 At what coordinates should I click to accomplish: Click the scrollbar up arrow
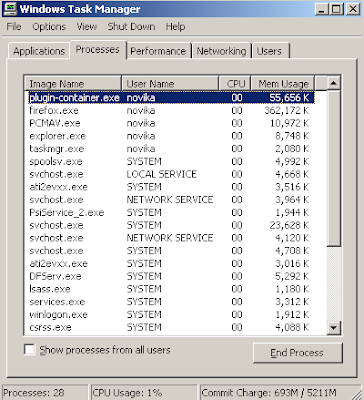click(334, 83)
